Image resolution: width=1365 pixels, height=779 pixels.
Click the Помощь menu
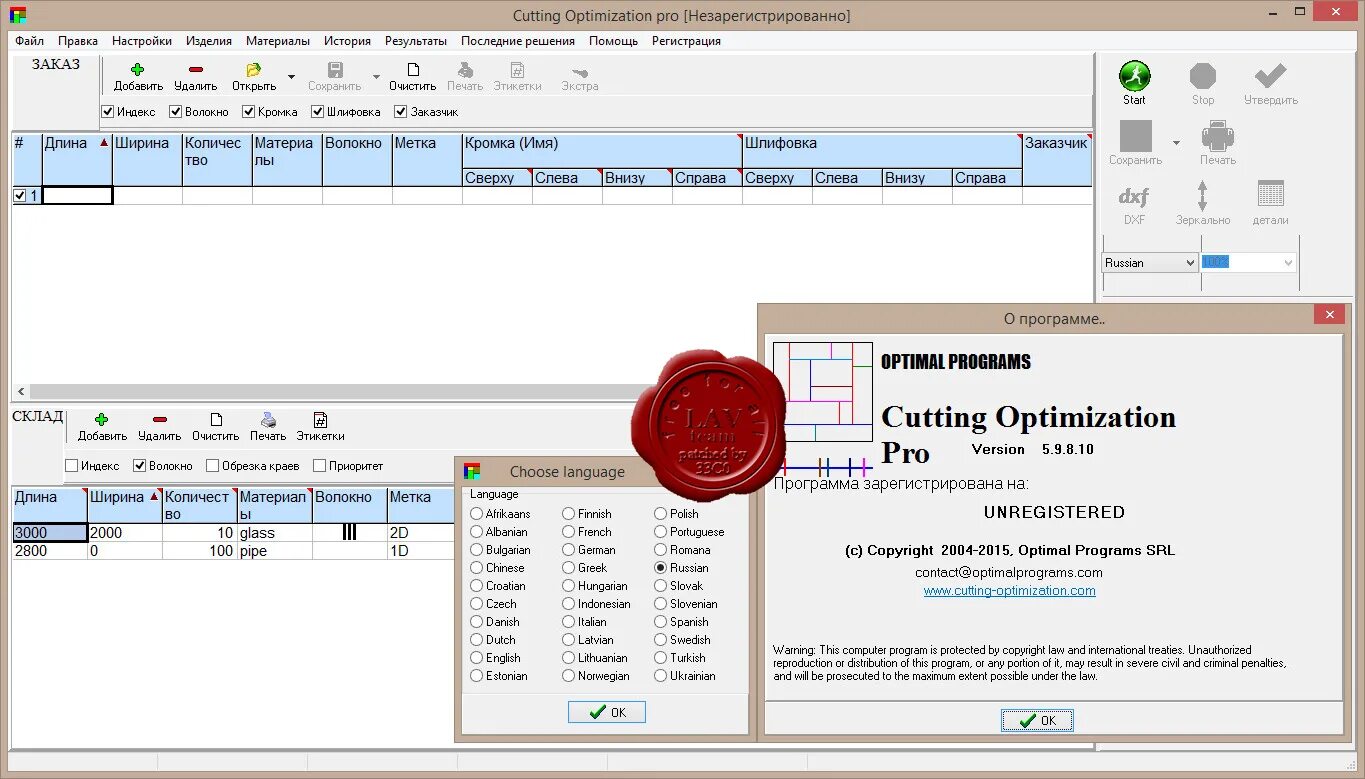tap(613, 41)
